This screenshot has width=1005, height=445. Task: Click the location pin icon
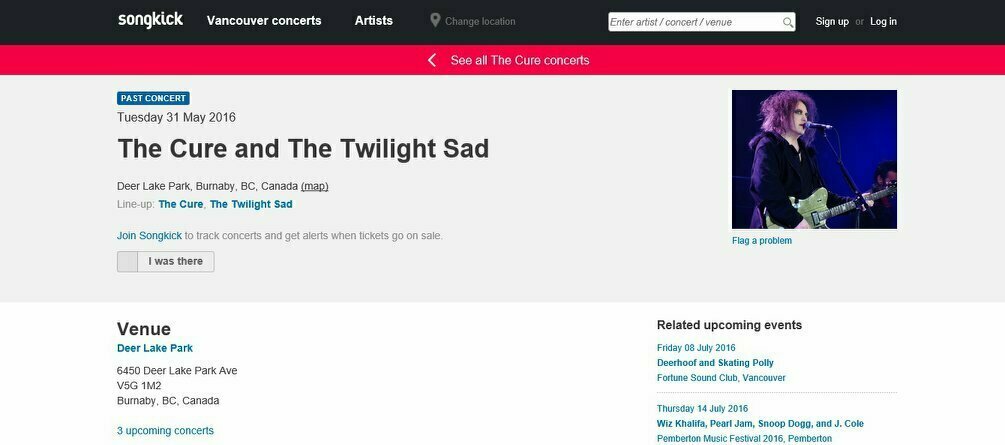(435, 21)
